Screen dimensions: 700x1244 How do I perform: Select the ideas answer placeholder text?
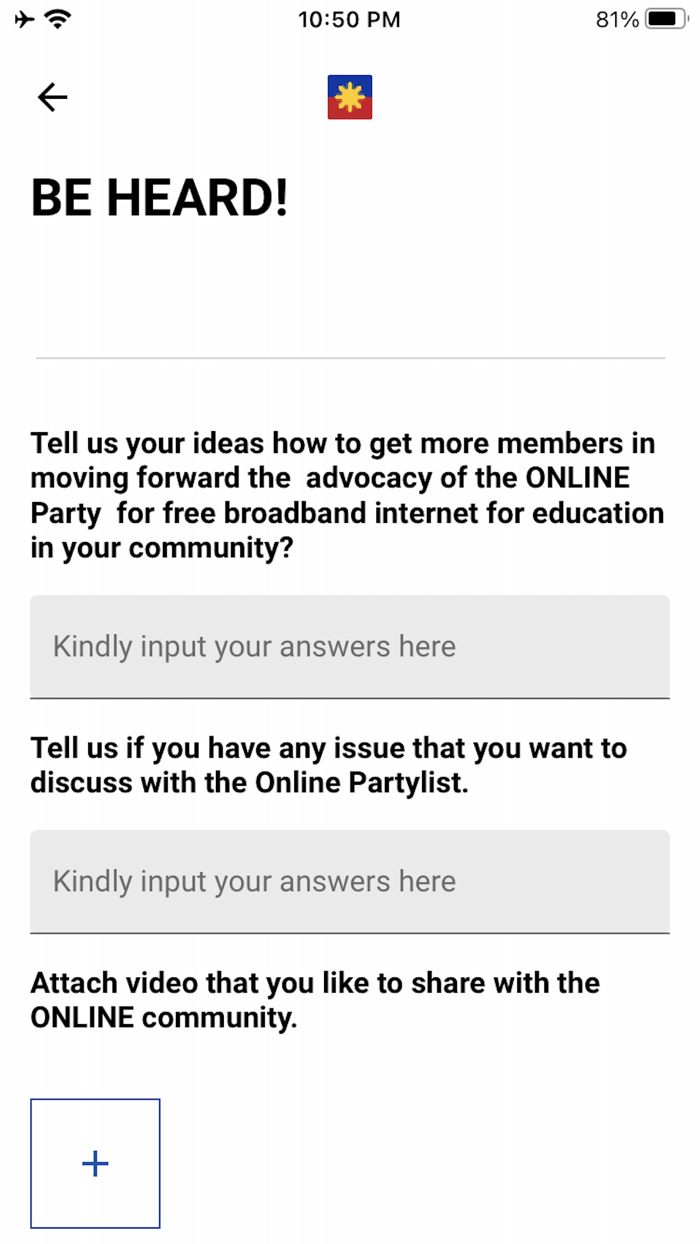click(x=253, y=647)
